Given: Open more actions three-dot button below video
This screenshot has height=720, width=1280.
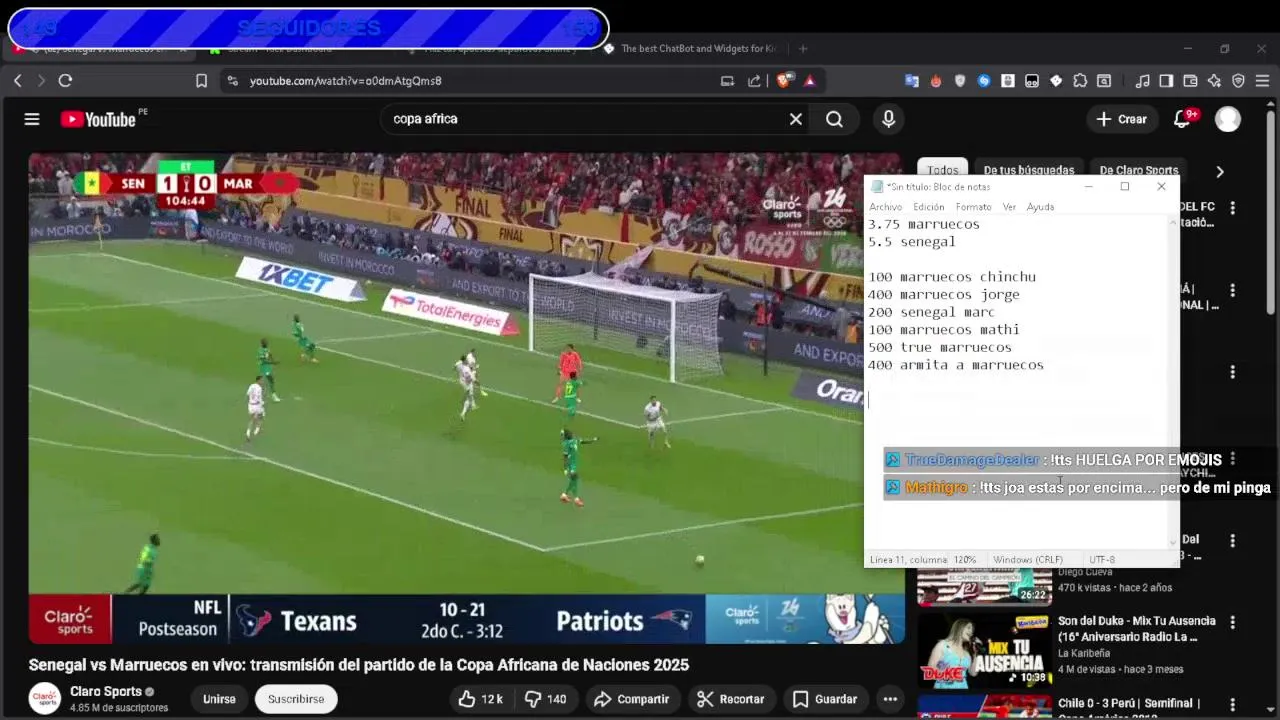Looking at the screenshot, I should click(x=890, y=699).
